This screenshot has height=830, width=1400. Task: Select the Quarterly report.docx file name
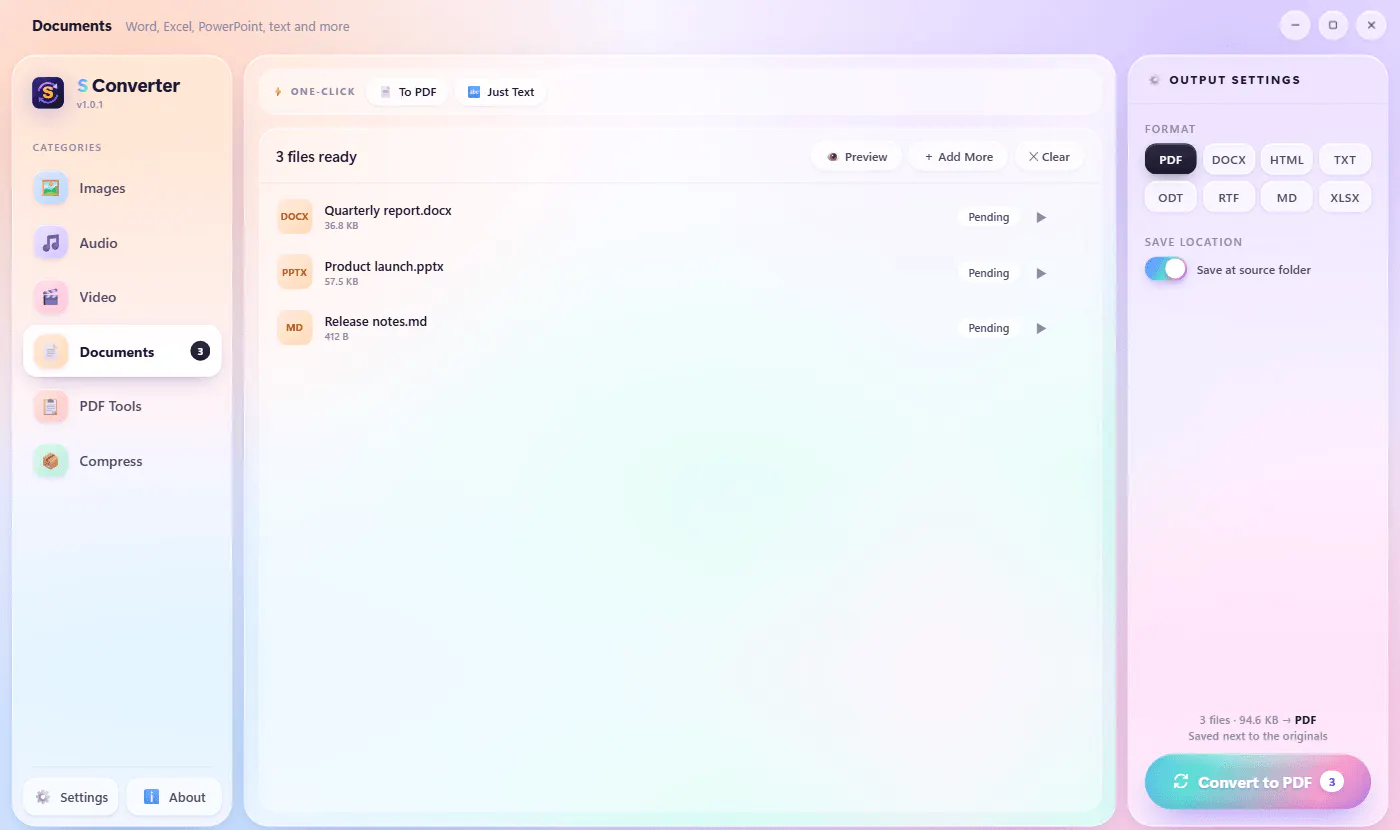(388, 211)
